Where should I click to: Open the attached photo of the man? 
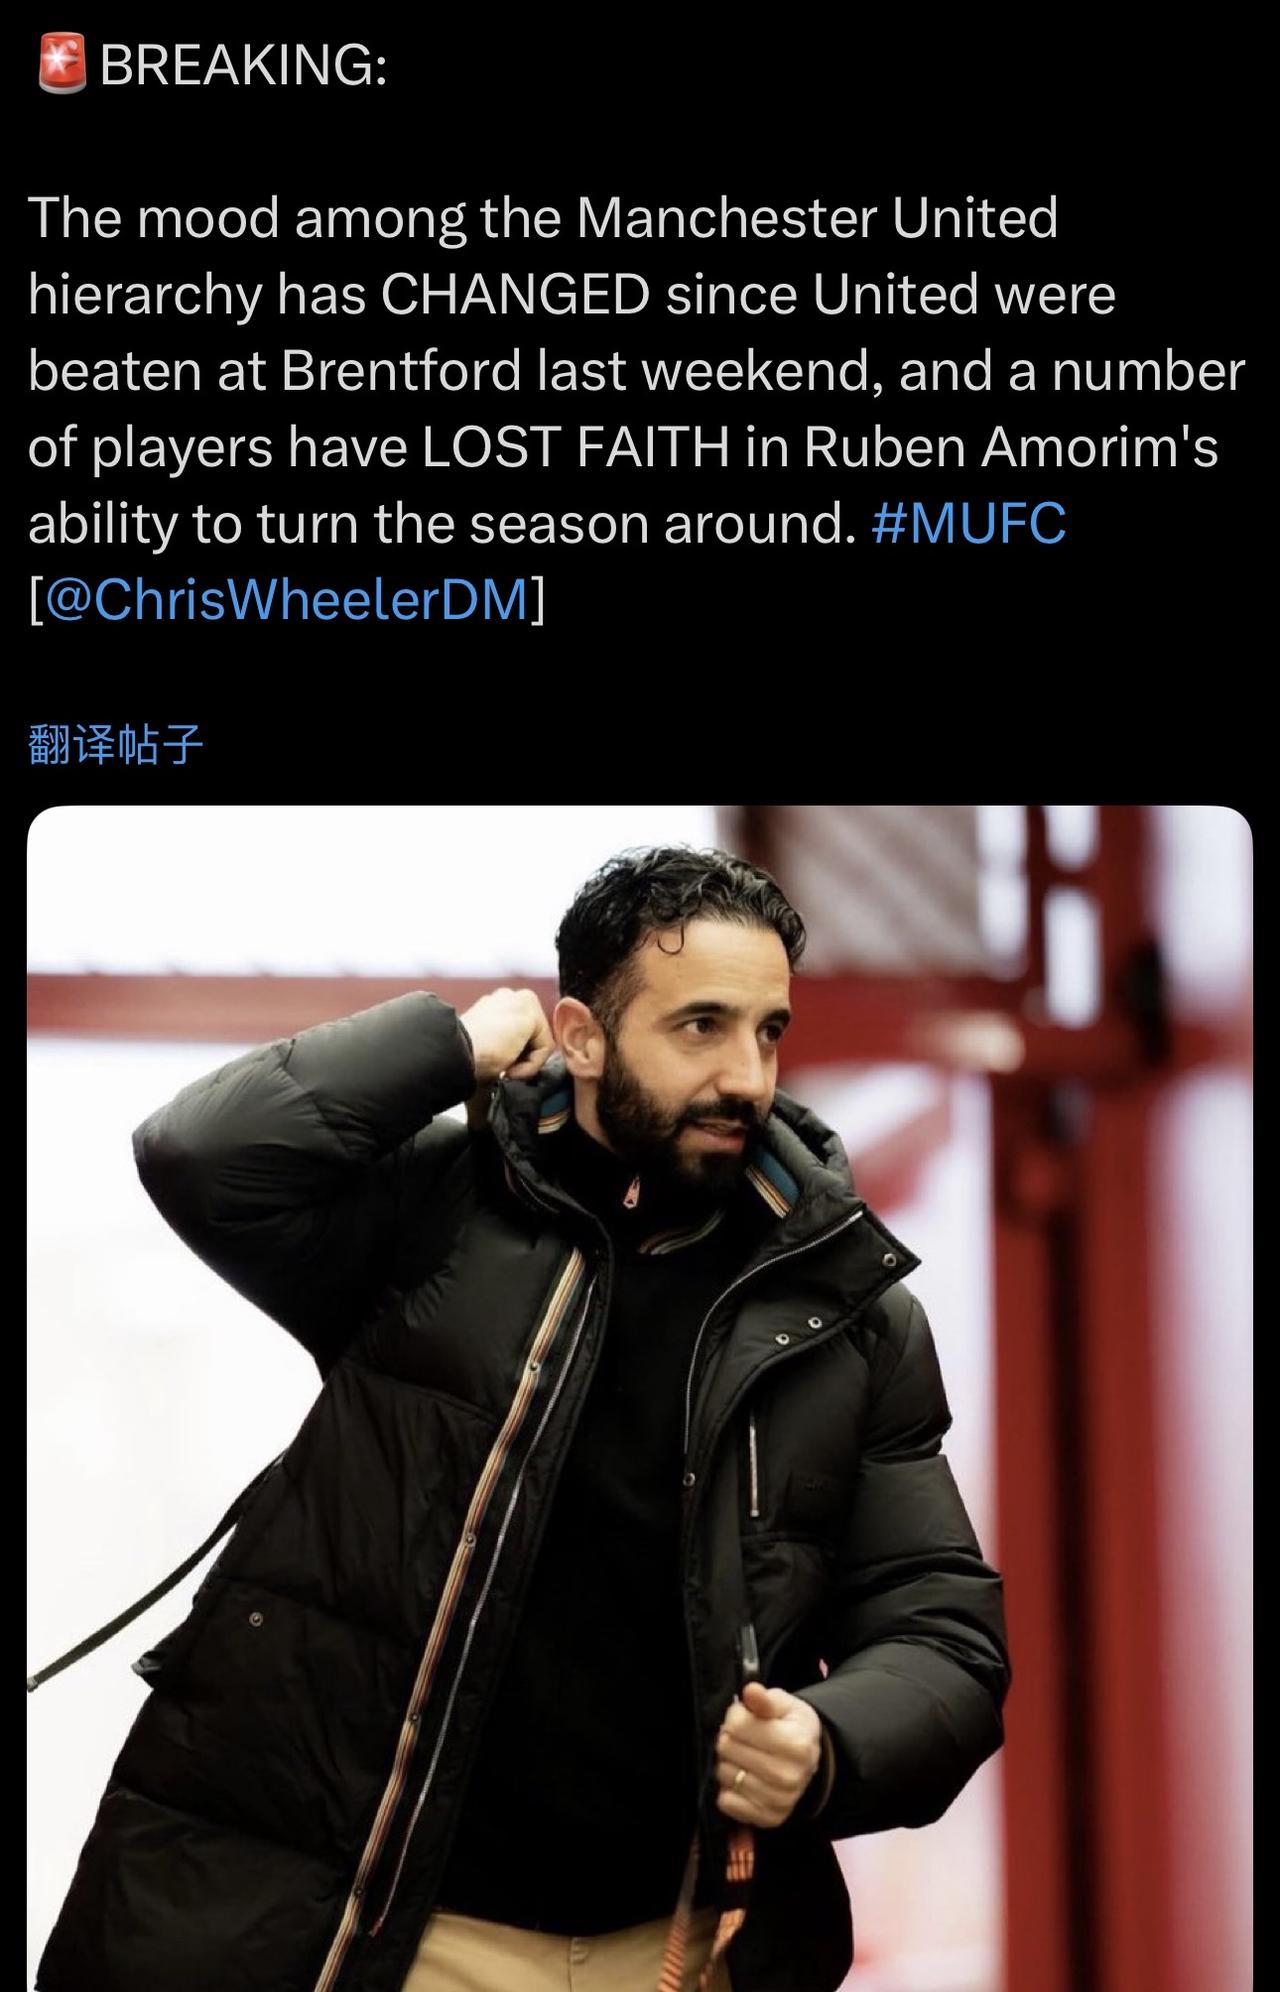pos(640,1398)
